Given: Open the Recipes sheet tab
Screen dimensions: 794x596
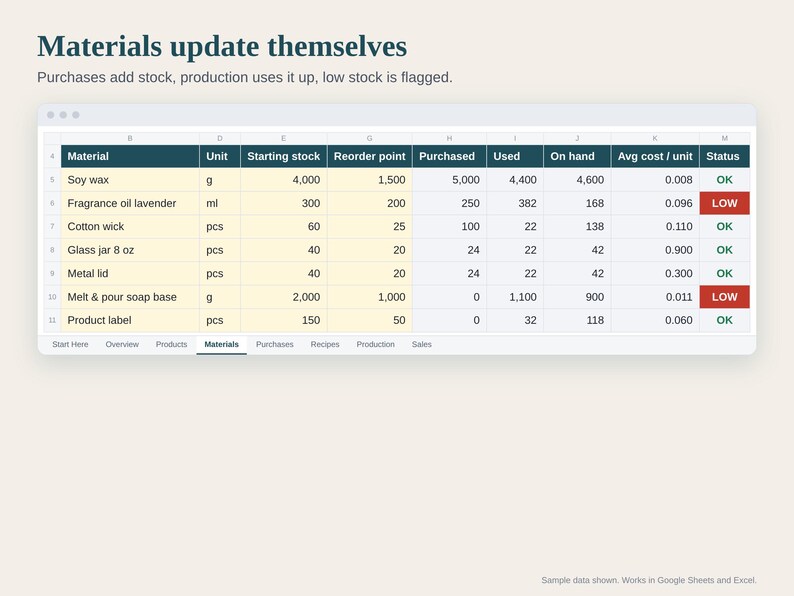Looking at the screenshot, I should (x=325, y=344).
